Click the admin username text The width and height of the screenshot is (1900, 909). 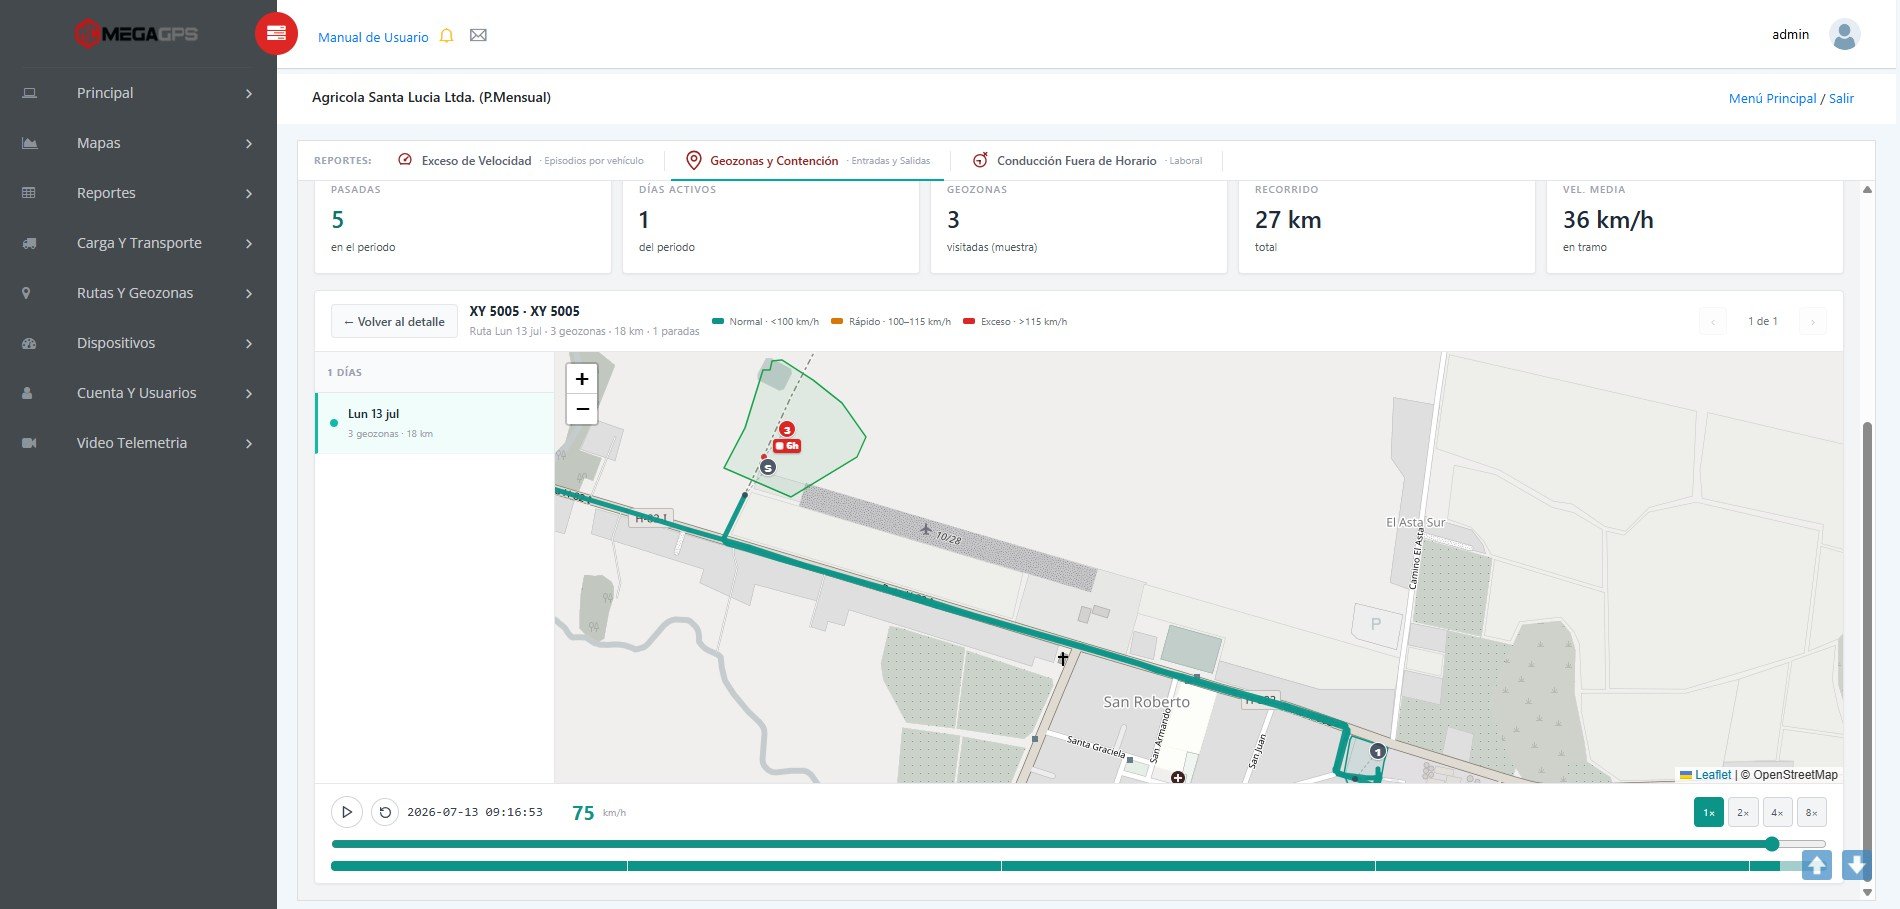pyautogui.click(x=1790, y=34)
